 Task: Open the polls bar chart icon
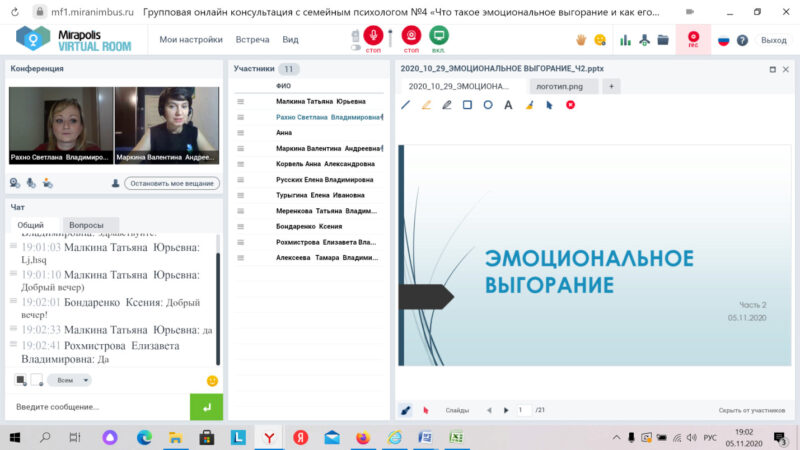tap(625, 40)
